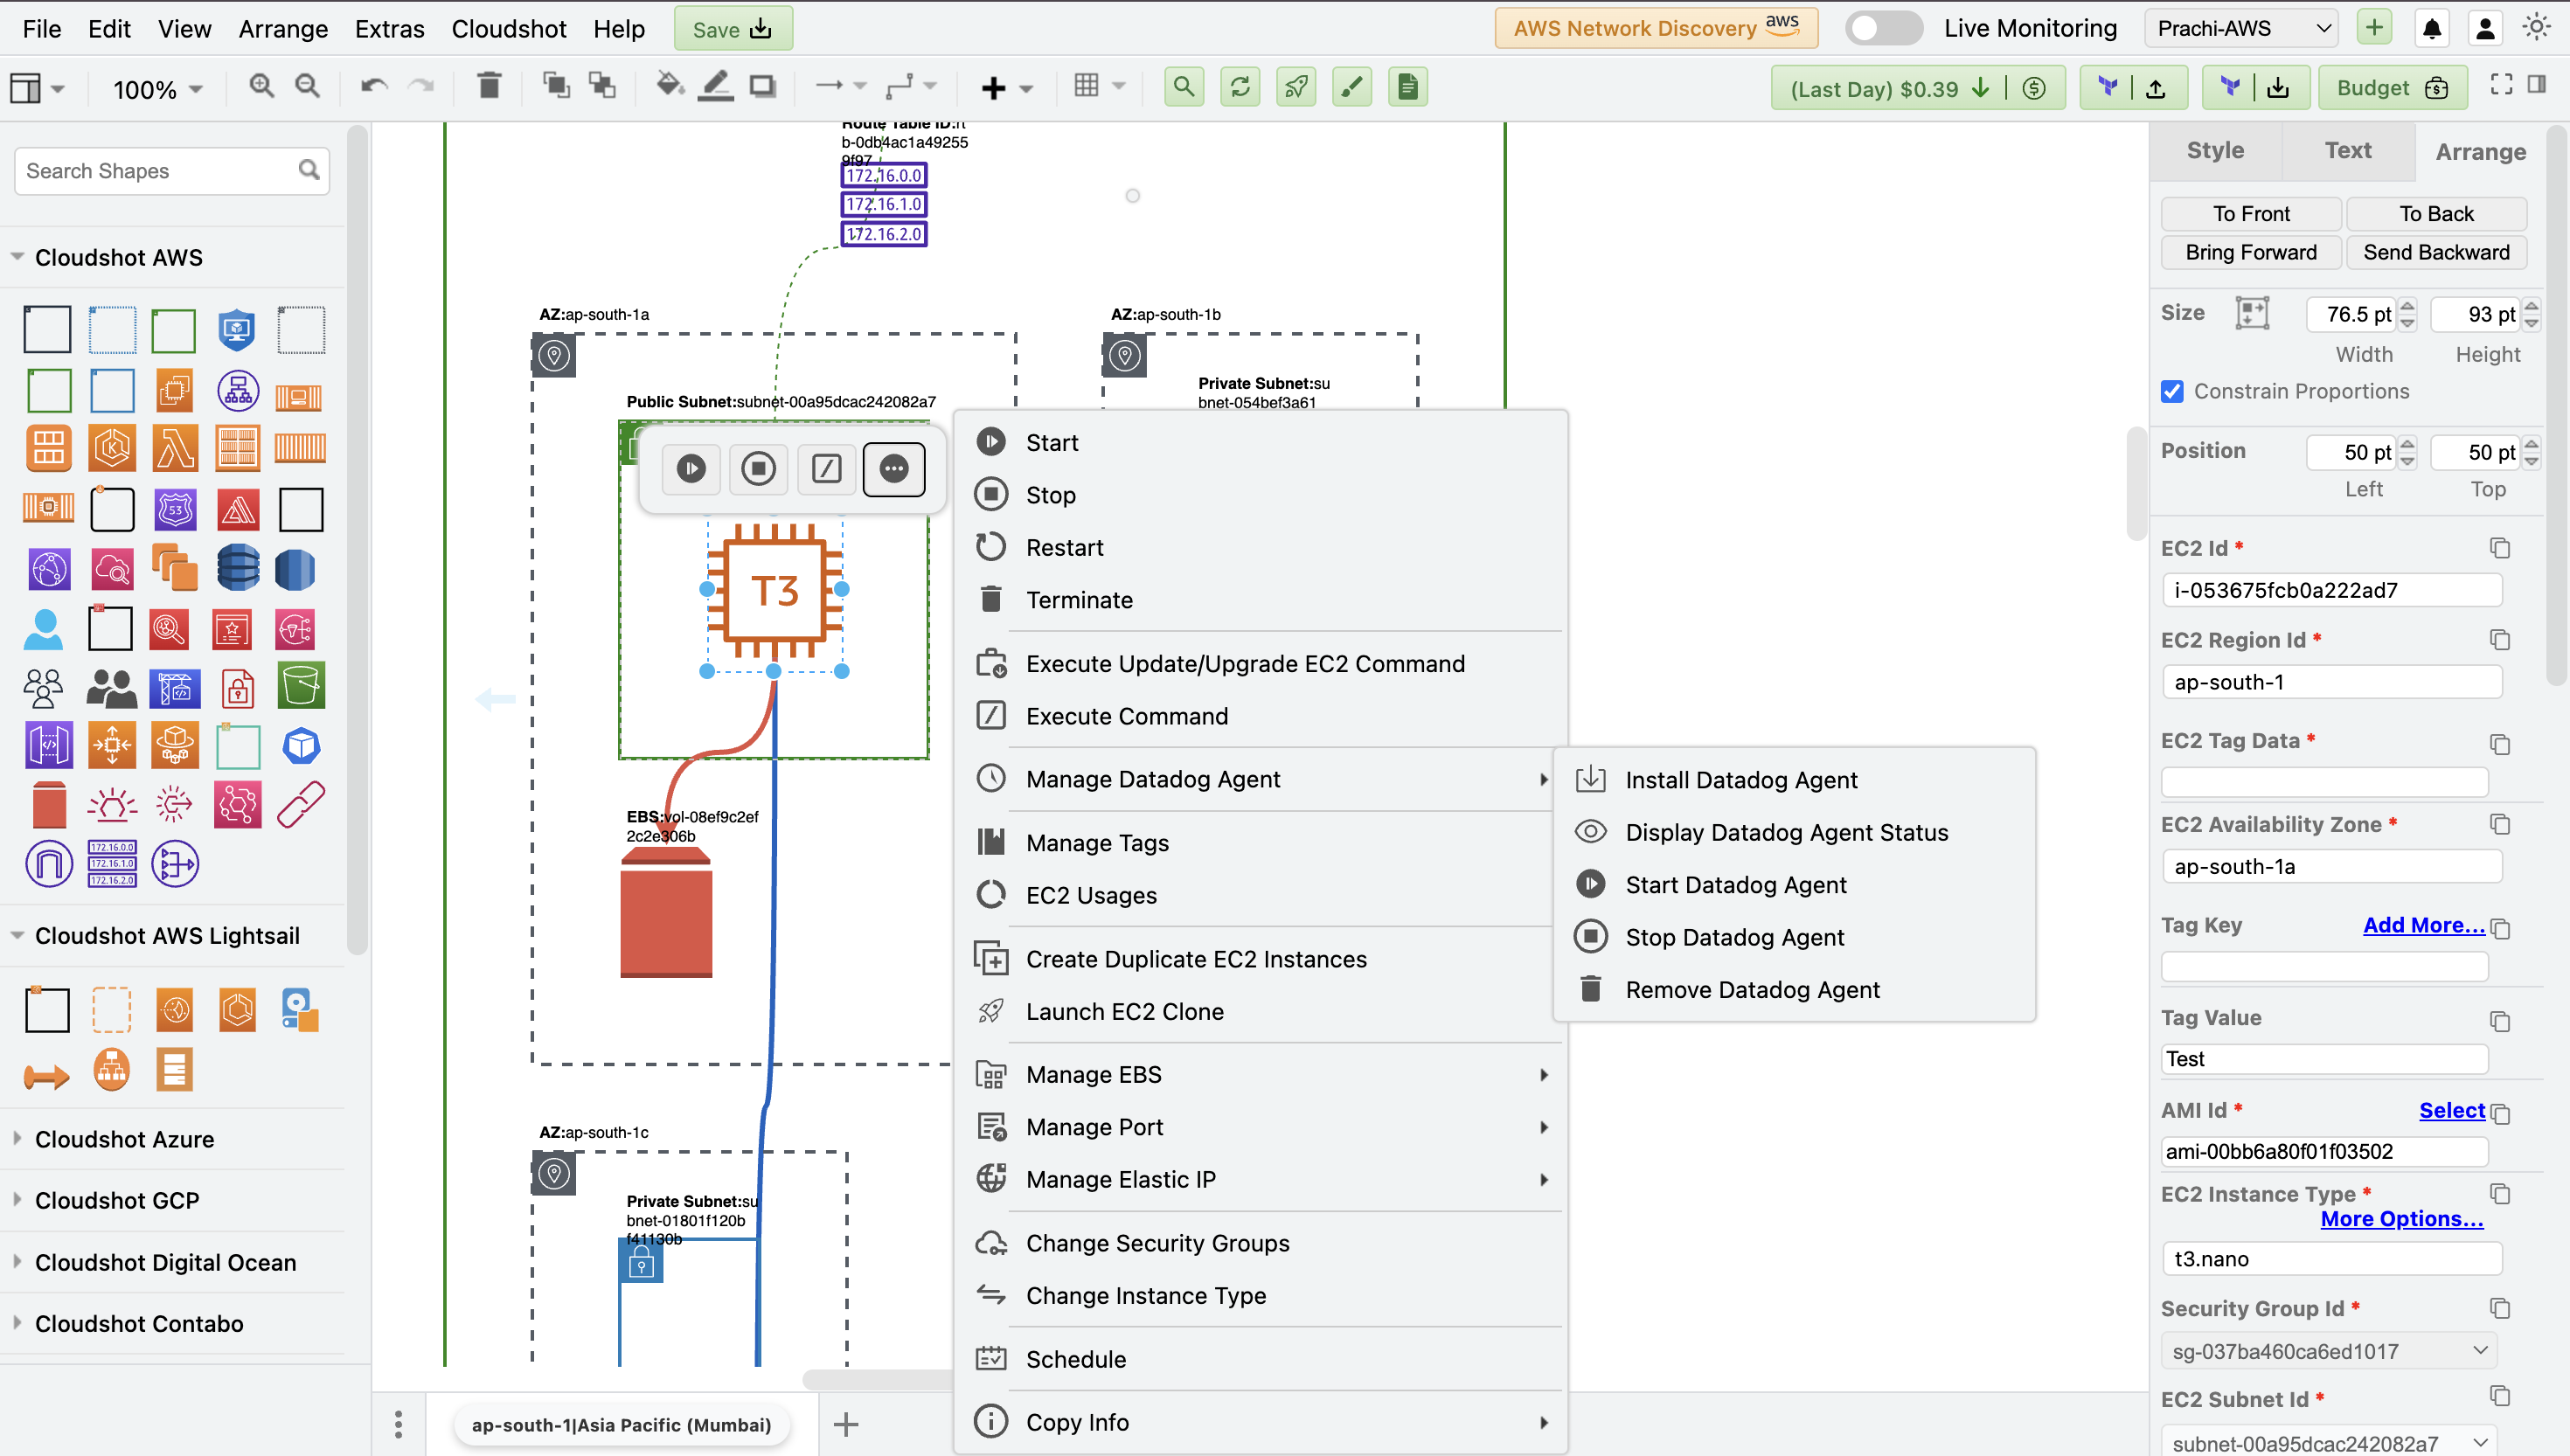Viewport: 2570px width, 1456px height.
Task: Click the Search Shapes input field
Action: click(x=172, y=171)
